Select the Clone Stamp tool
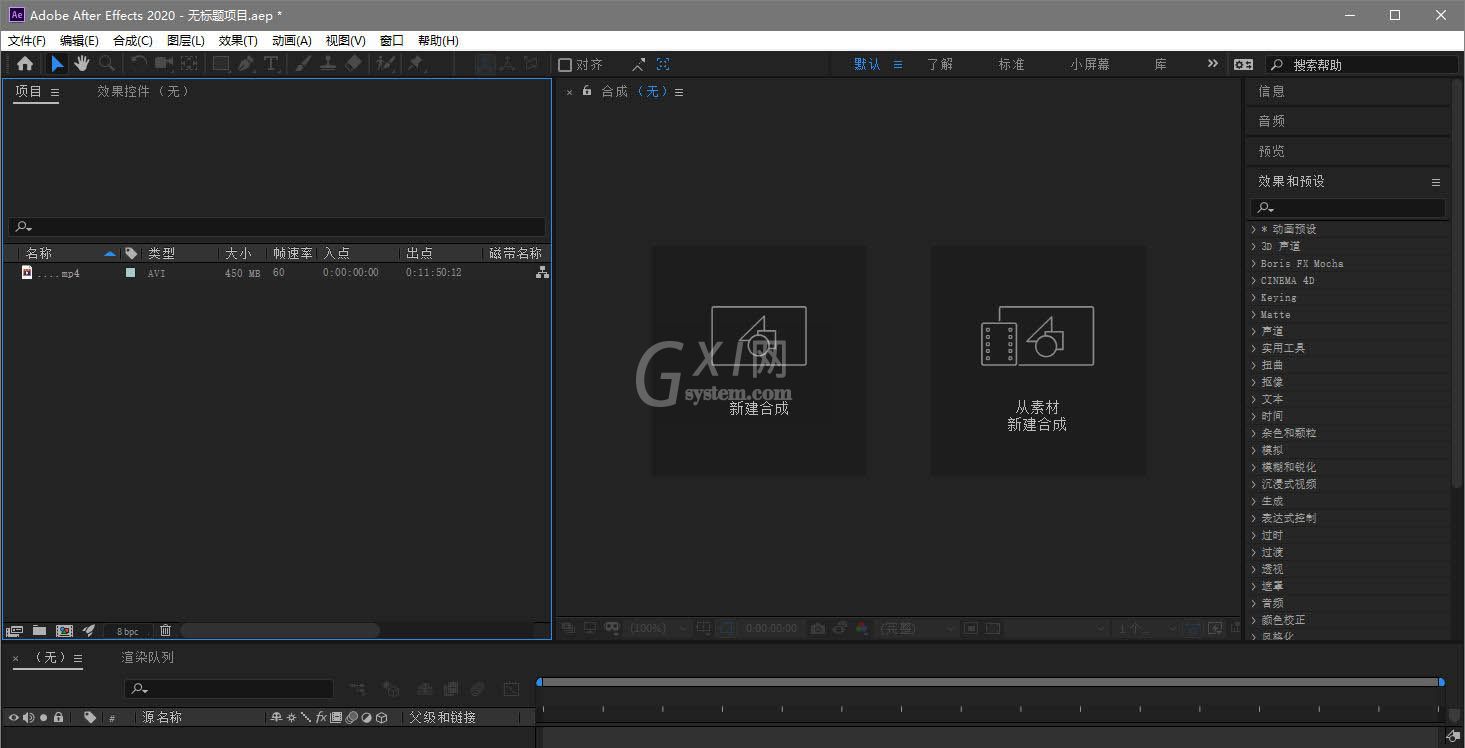 [x=328, y=64]
